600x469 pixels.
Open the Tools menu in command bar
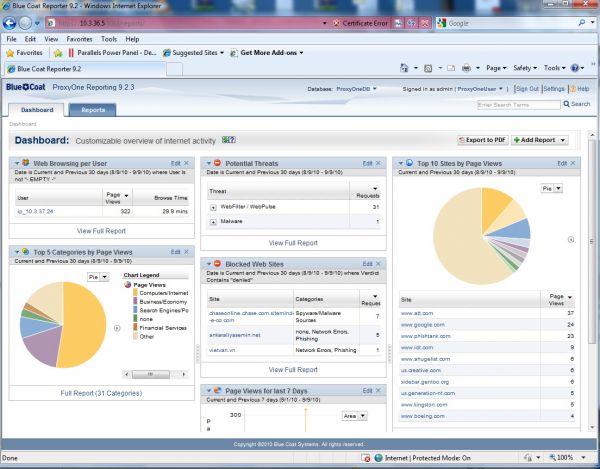click(554, 68)
